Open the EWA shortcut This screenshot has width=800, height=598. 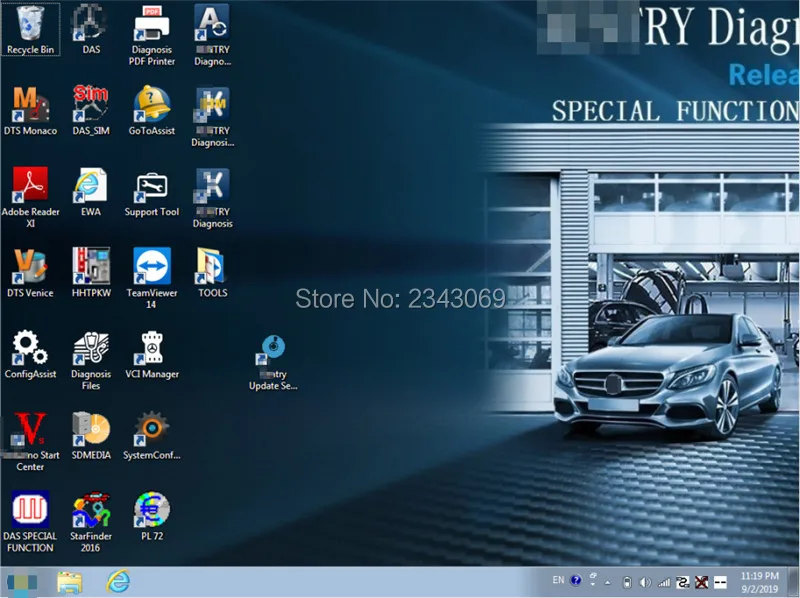click(x=91, y=186)
